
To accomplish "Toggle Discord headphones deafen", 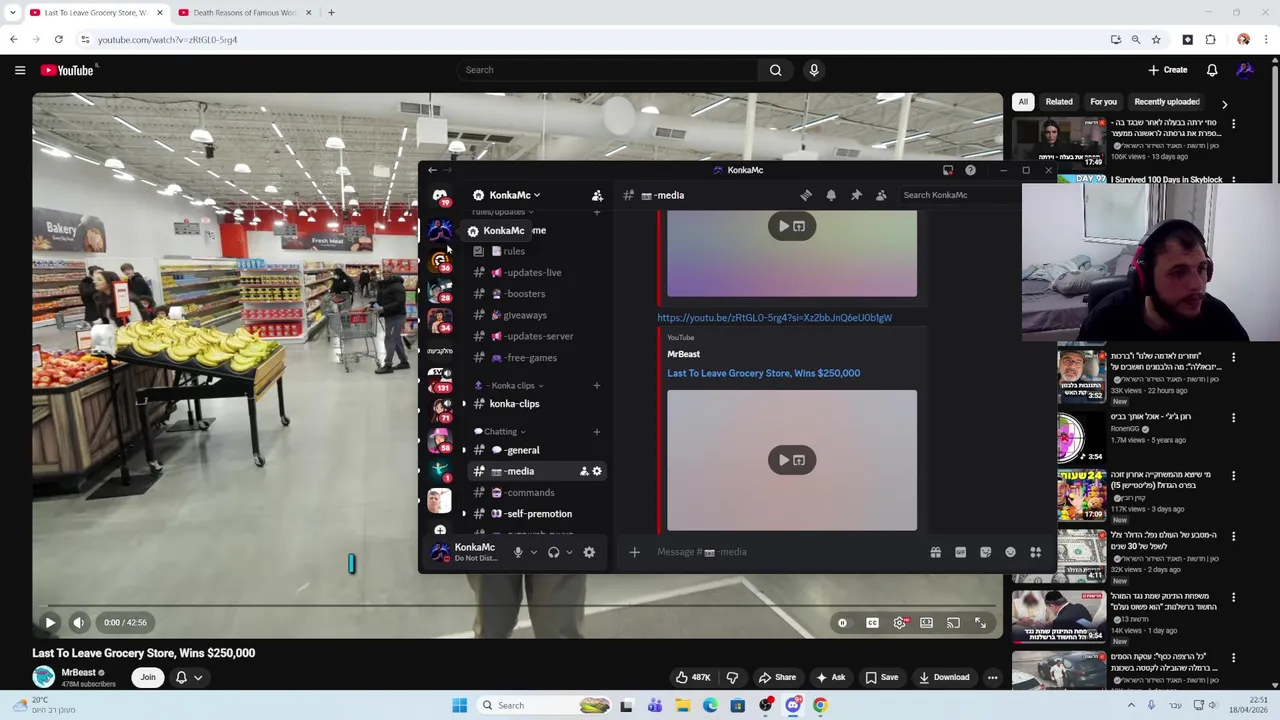I will (553, 552).
